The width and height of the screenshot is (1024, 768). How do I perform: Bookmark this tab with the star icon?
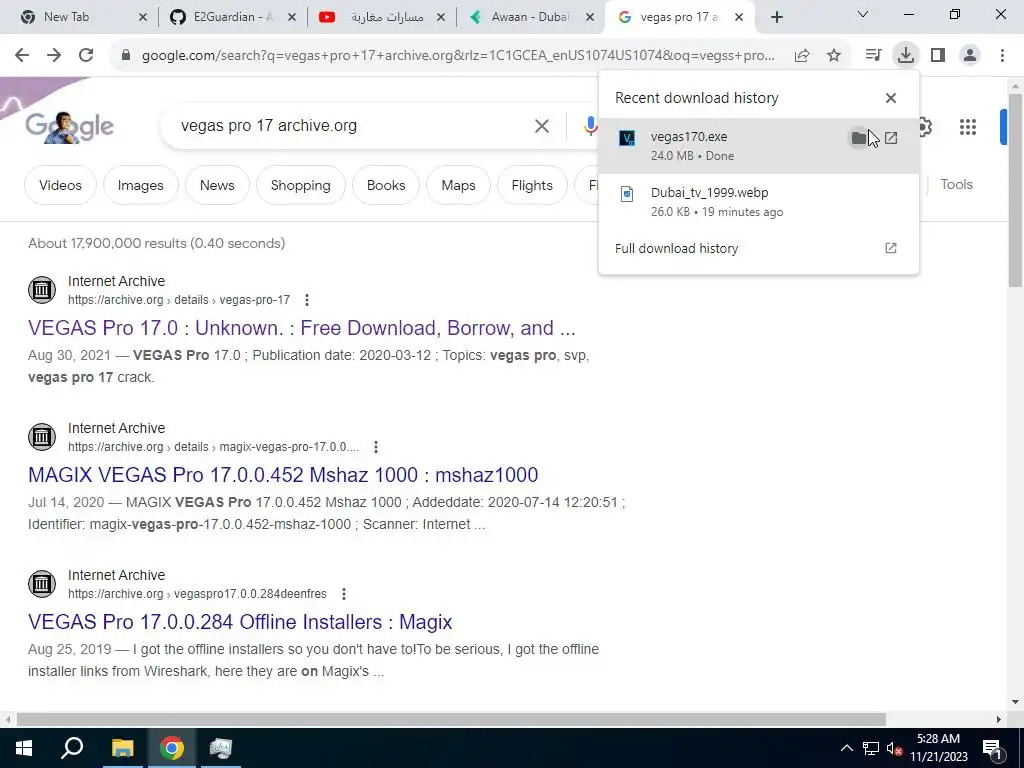coord(834,56)
